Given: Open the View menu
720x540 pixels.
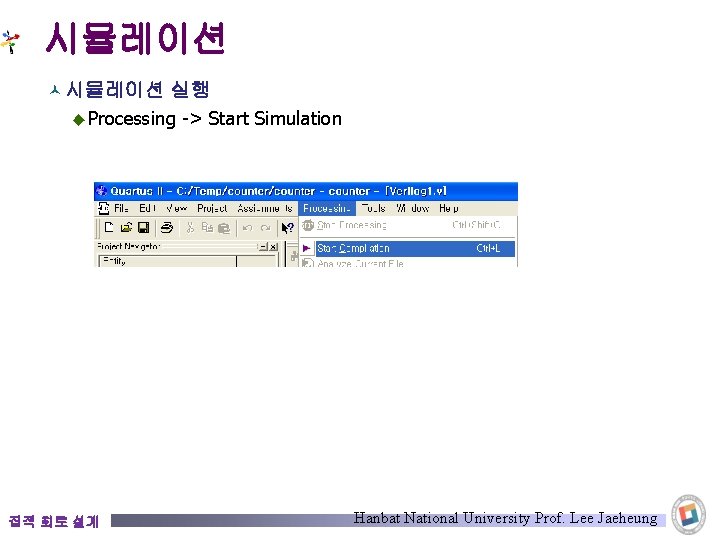Looking at the screenshot, I should tap(177, 208).
